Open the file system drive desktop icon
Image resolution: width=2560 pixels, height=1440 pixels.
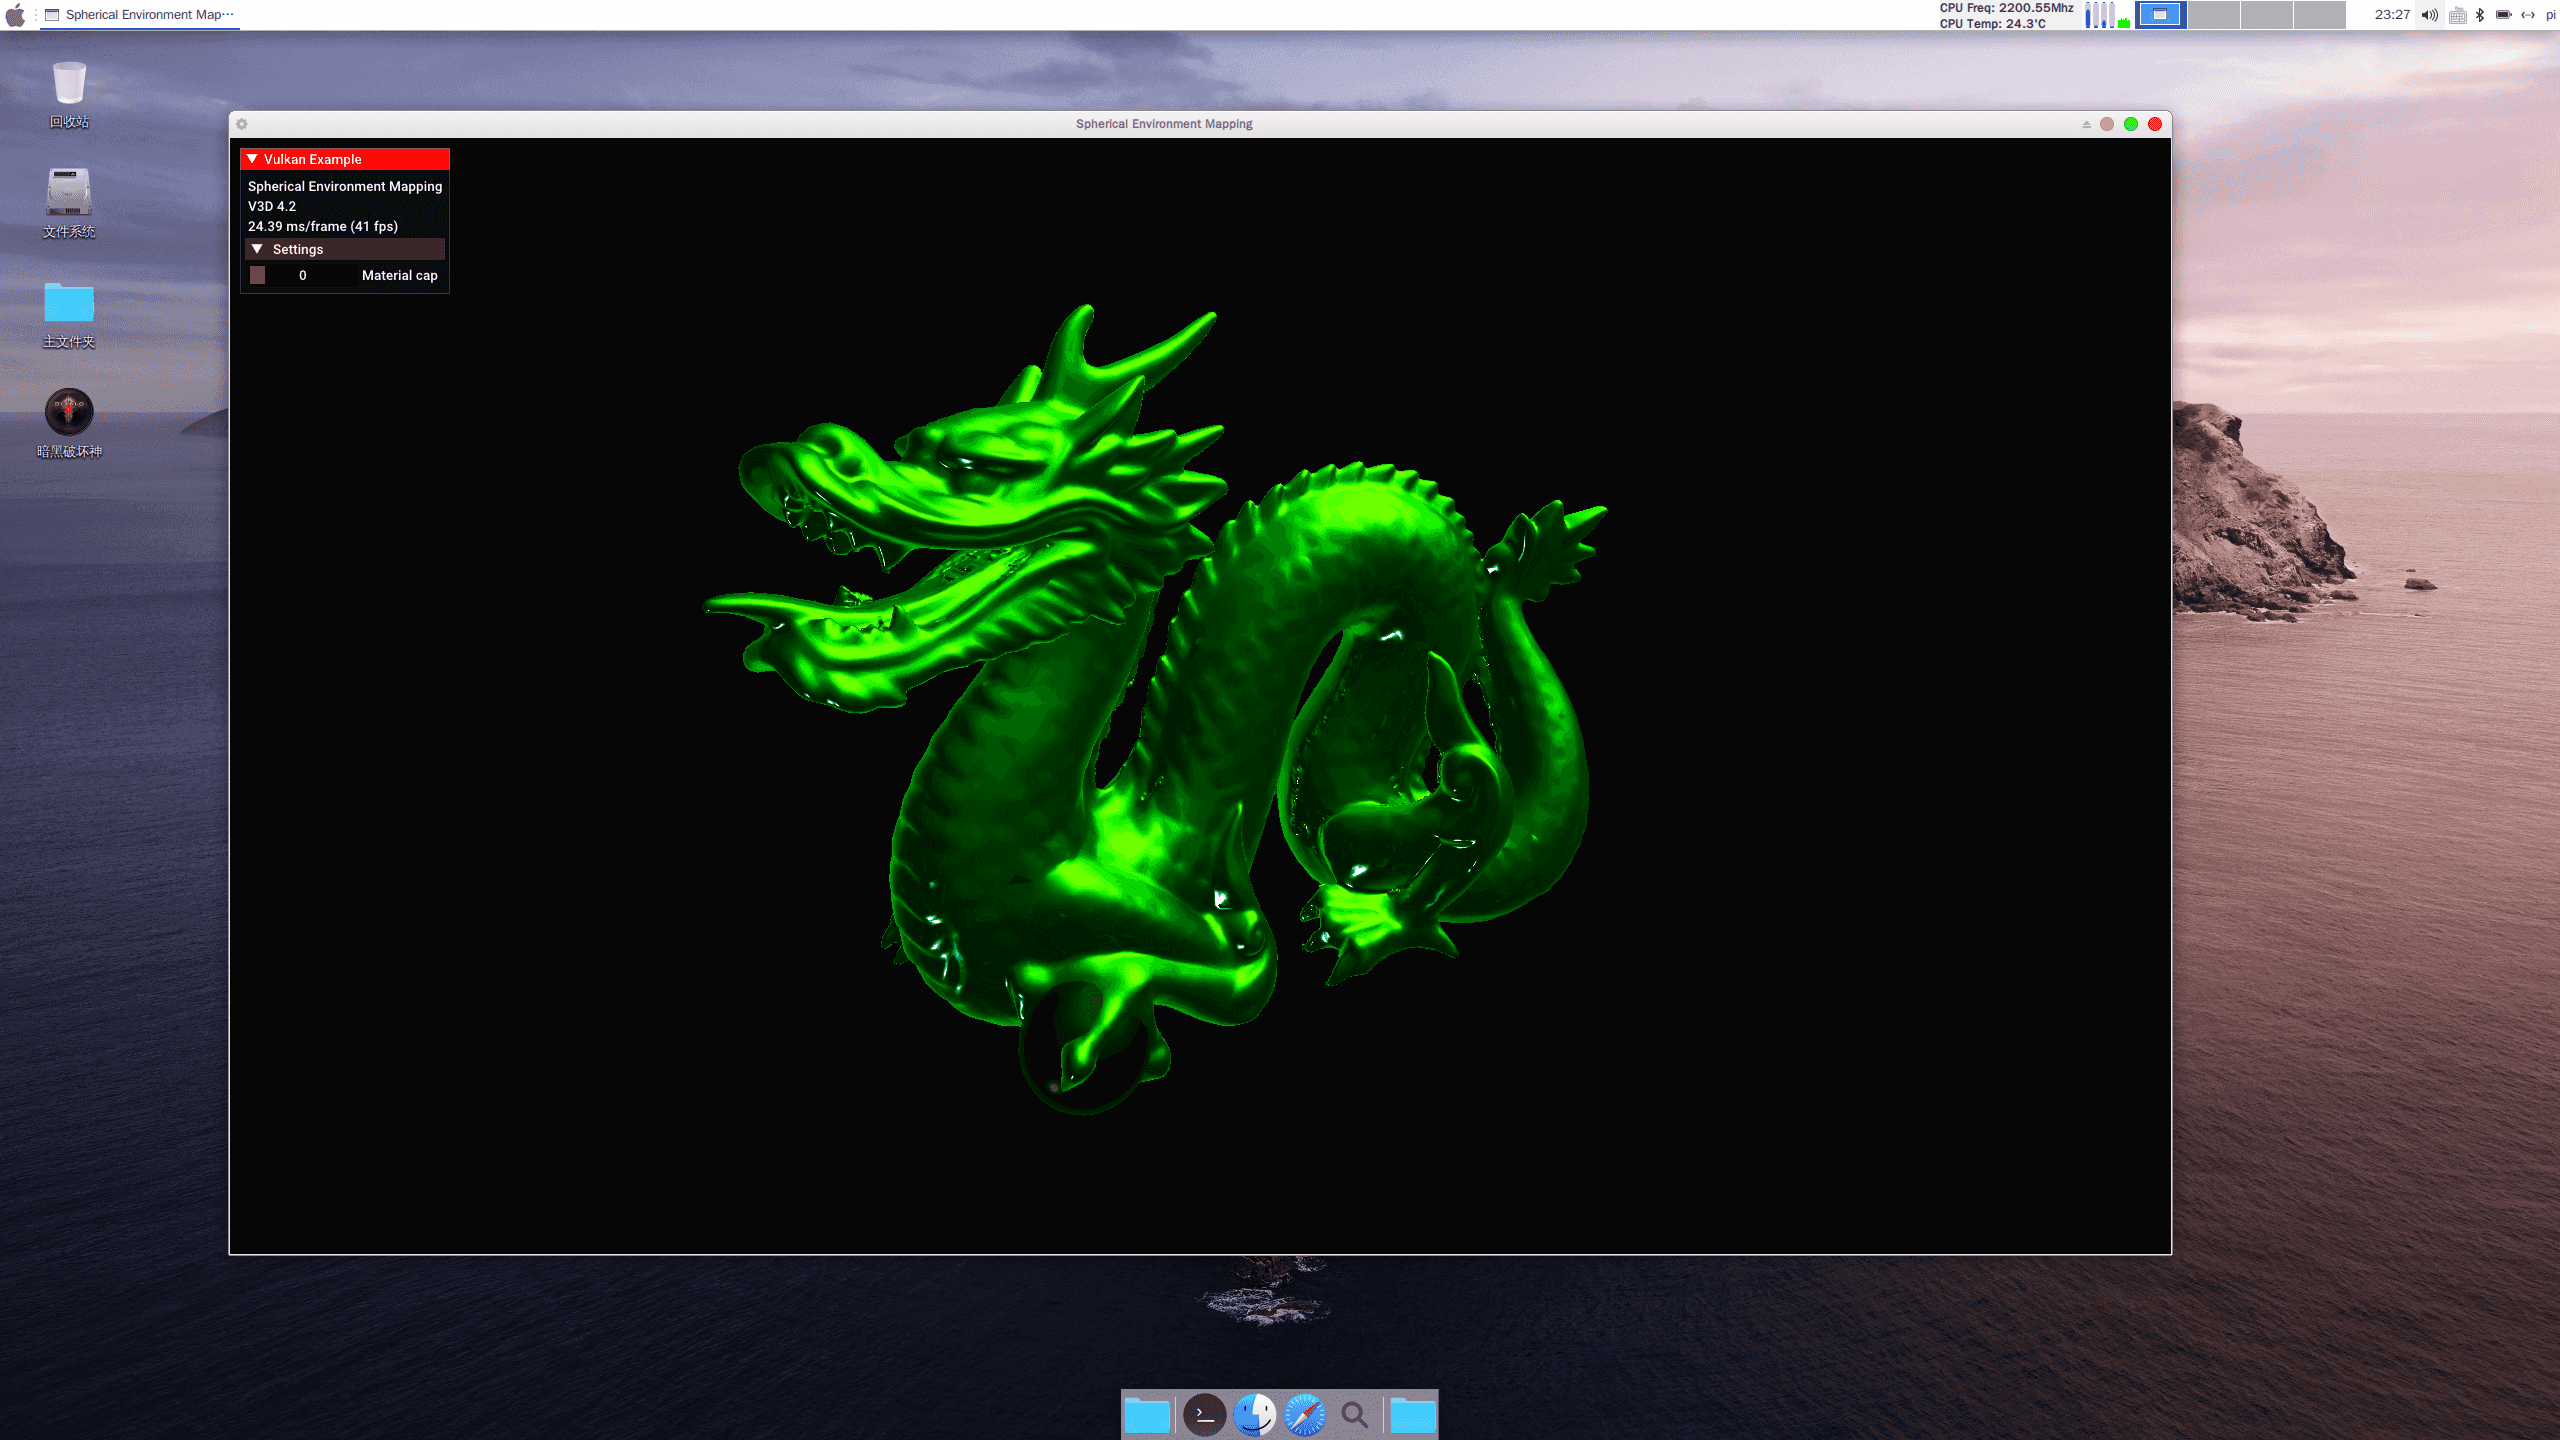click(x=69, y=193)
